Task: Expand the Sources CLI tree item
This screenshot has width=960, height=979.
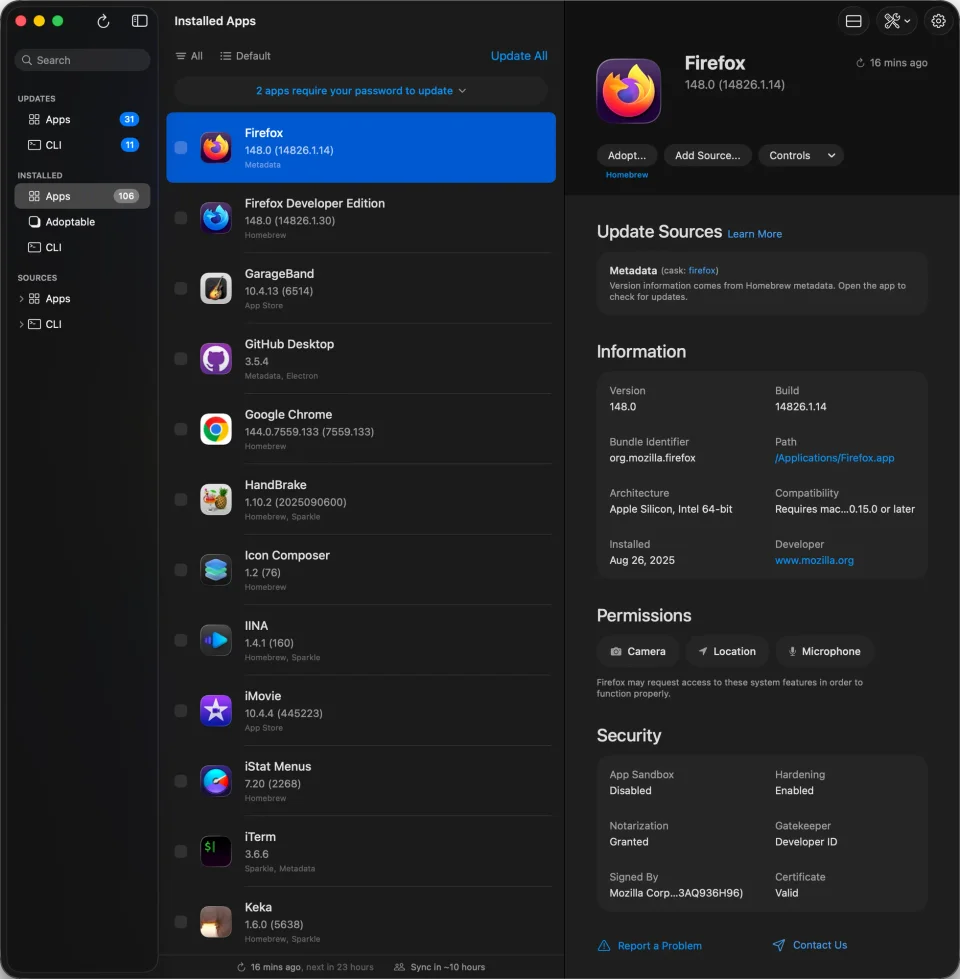Action: [x=21, y=324]
